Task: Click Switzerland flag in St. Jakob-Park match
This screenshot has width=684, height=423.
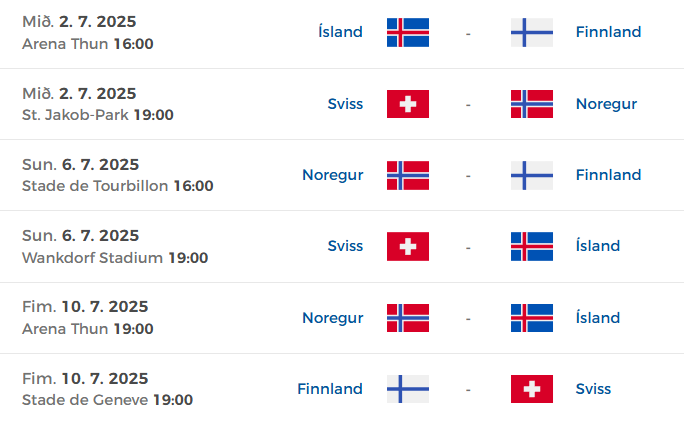Action: point(408,104)
